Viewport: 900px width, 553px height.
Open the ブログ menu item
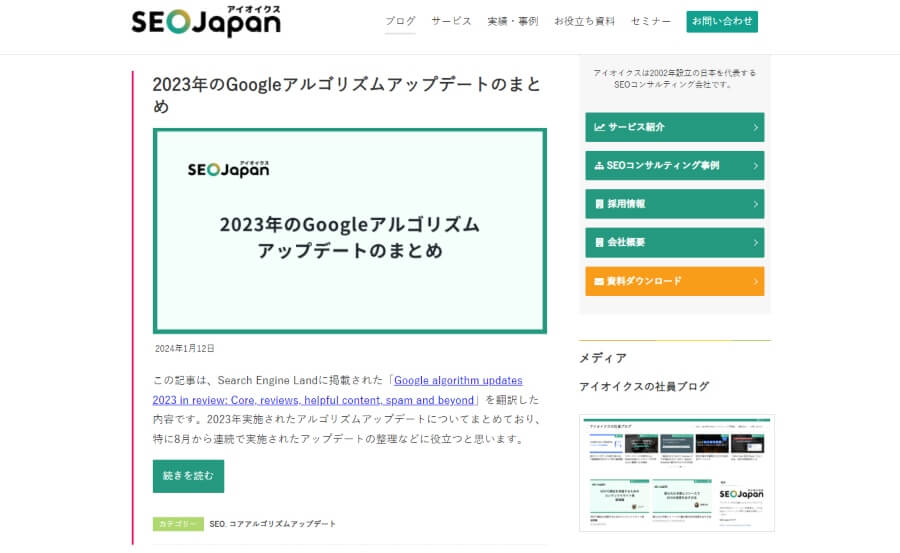[x=400, y=21]
